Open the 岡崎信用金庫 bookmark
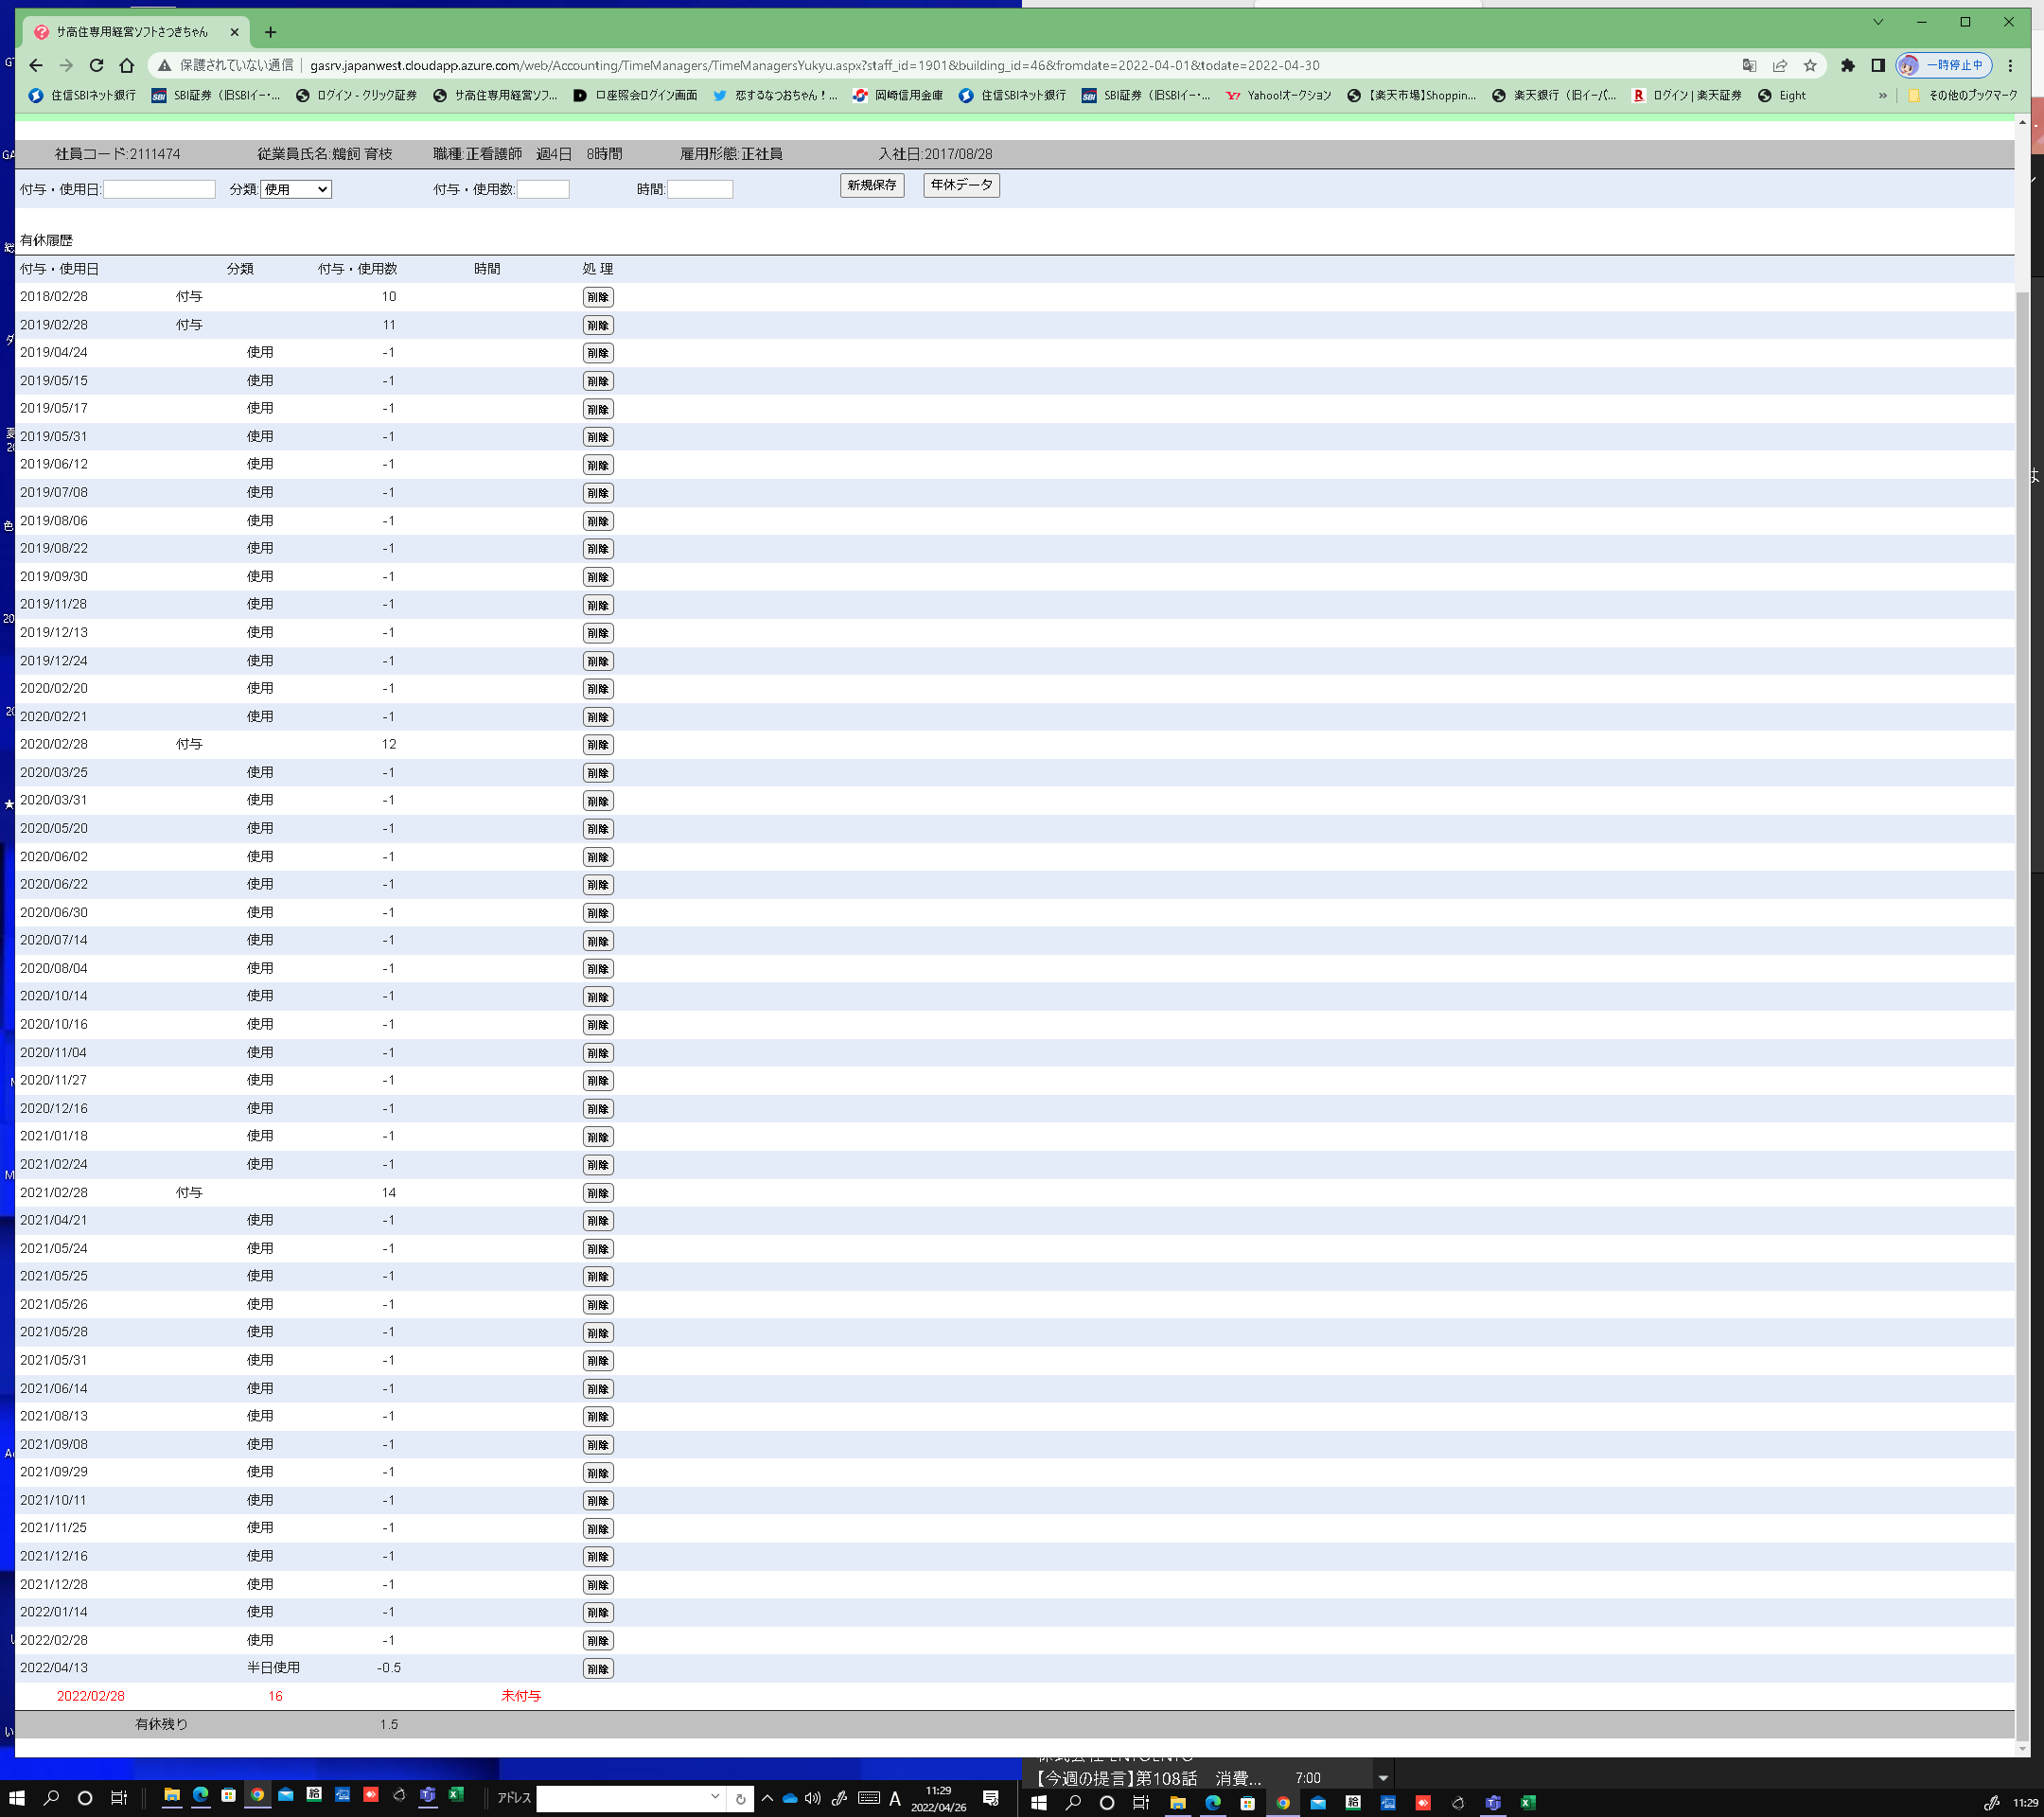2044x1817 pixels. [897, 96]
